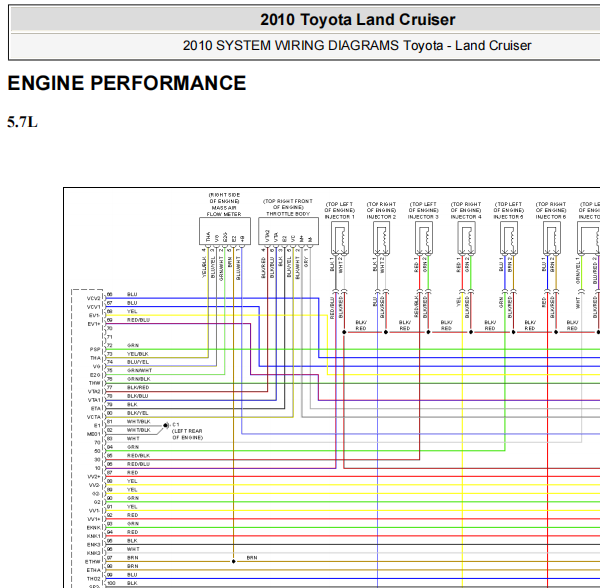The height and width of the screenshot is (588, 600).
Task: Click the 'BLK/BLU' wire label at pin 78
Action: point(138,396)
